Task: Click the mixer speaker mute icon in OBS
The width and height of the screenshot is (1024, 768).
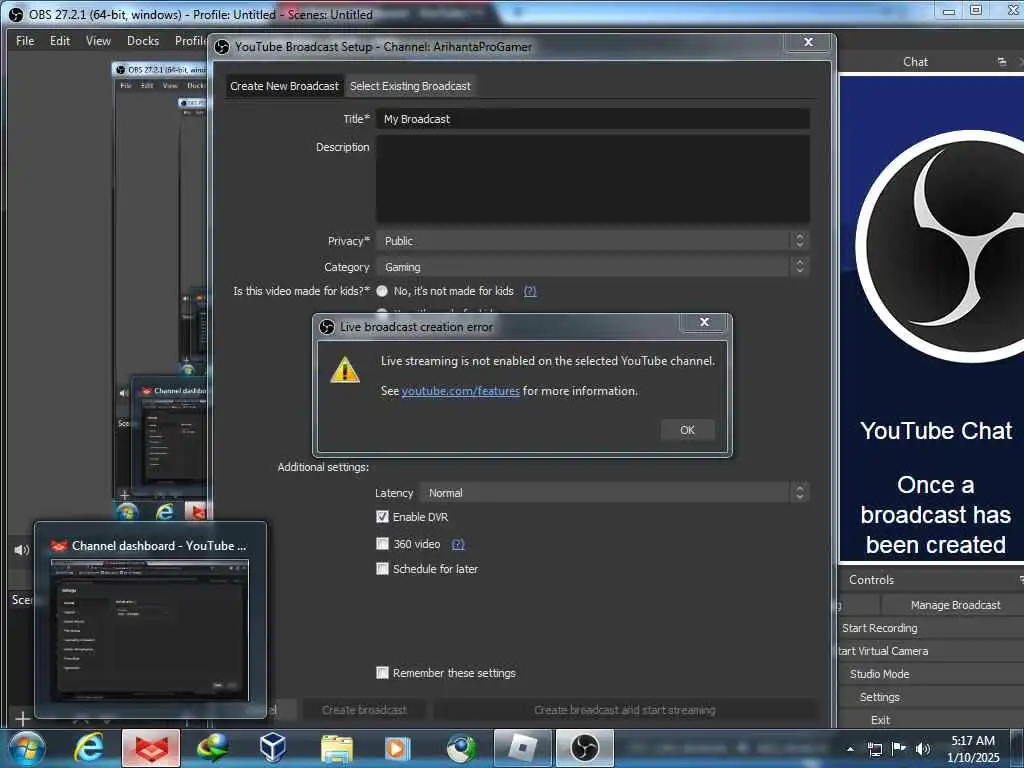Action: coord(22,550)
